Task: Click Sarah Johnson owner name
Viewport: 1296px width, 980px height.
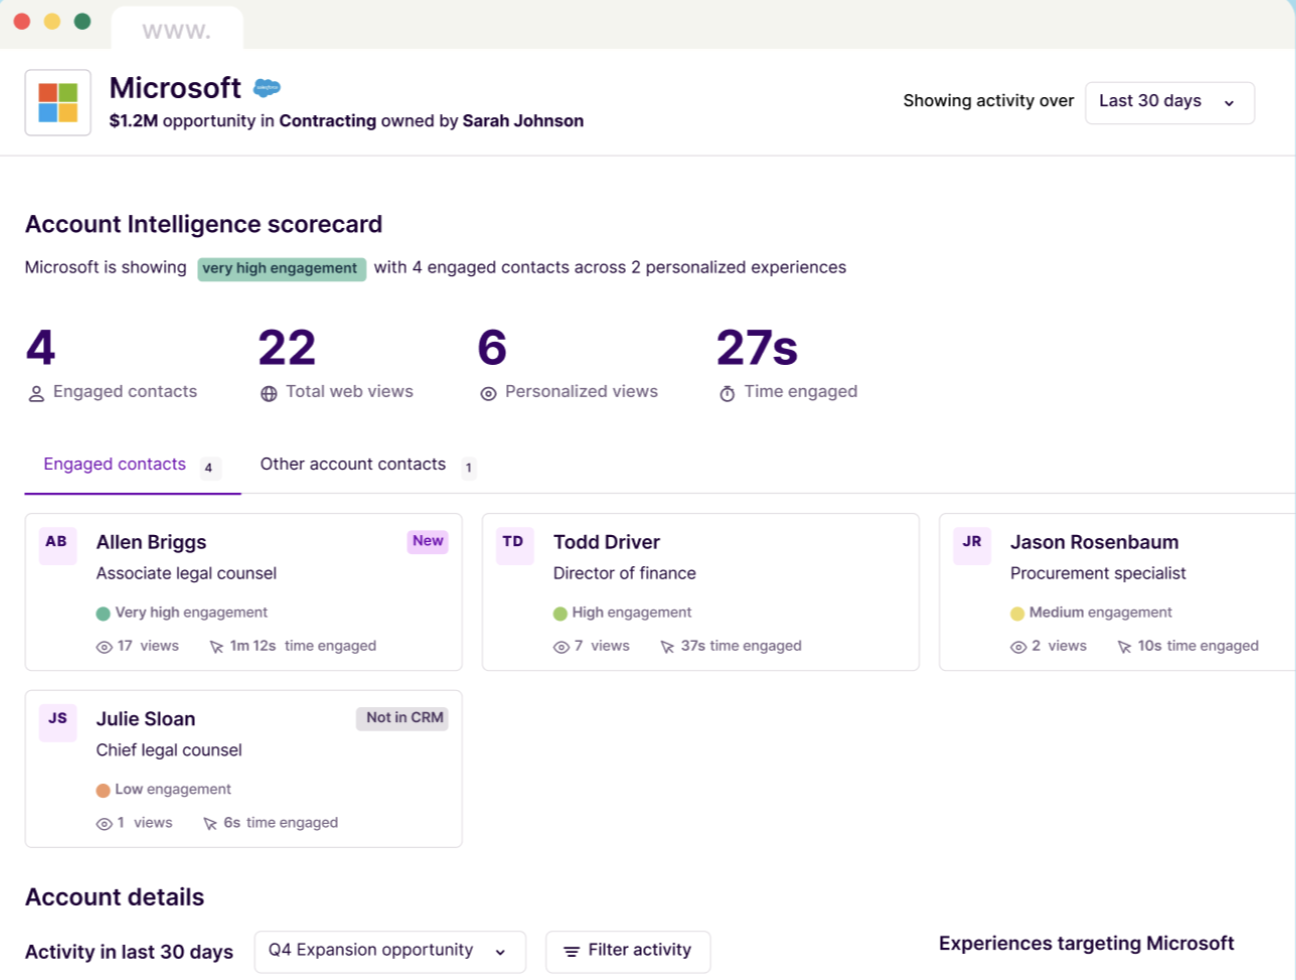Action: 523,121
